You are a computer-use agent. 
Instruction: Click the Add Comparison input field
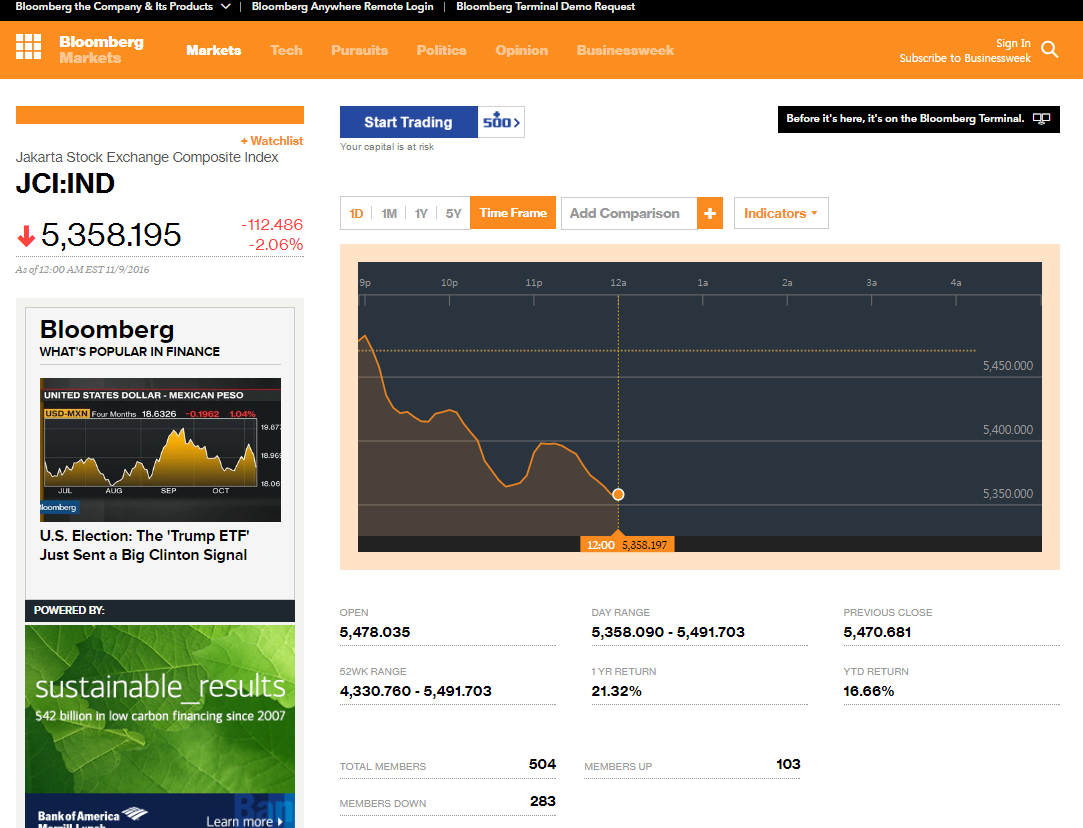coord(629,213)
